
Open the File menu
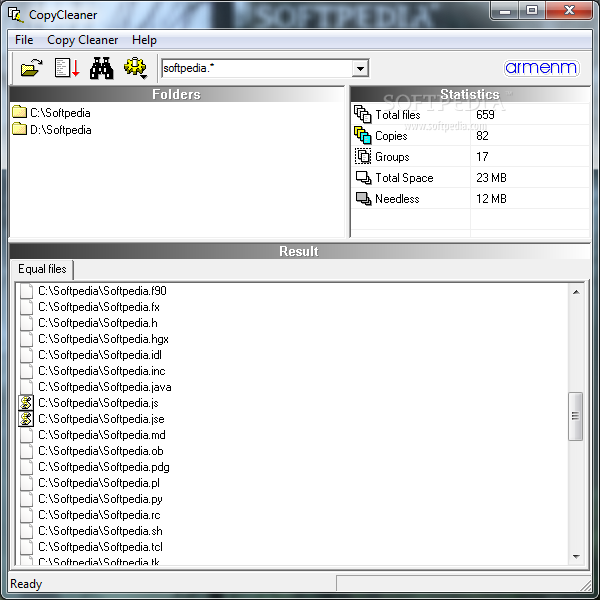(x=24, y=40)
